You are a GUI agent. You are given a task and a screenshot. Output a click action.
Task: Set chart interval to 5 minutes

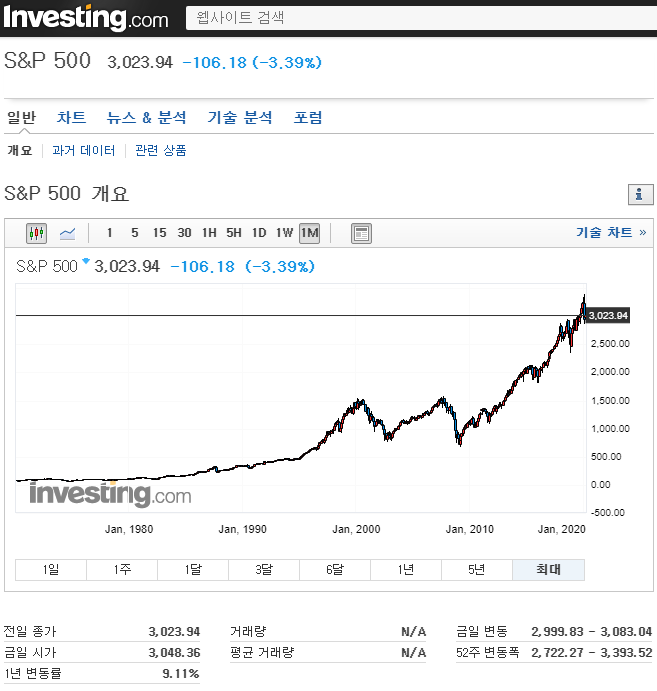pos(134,233)
